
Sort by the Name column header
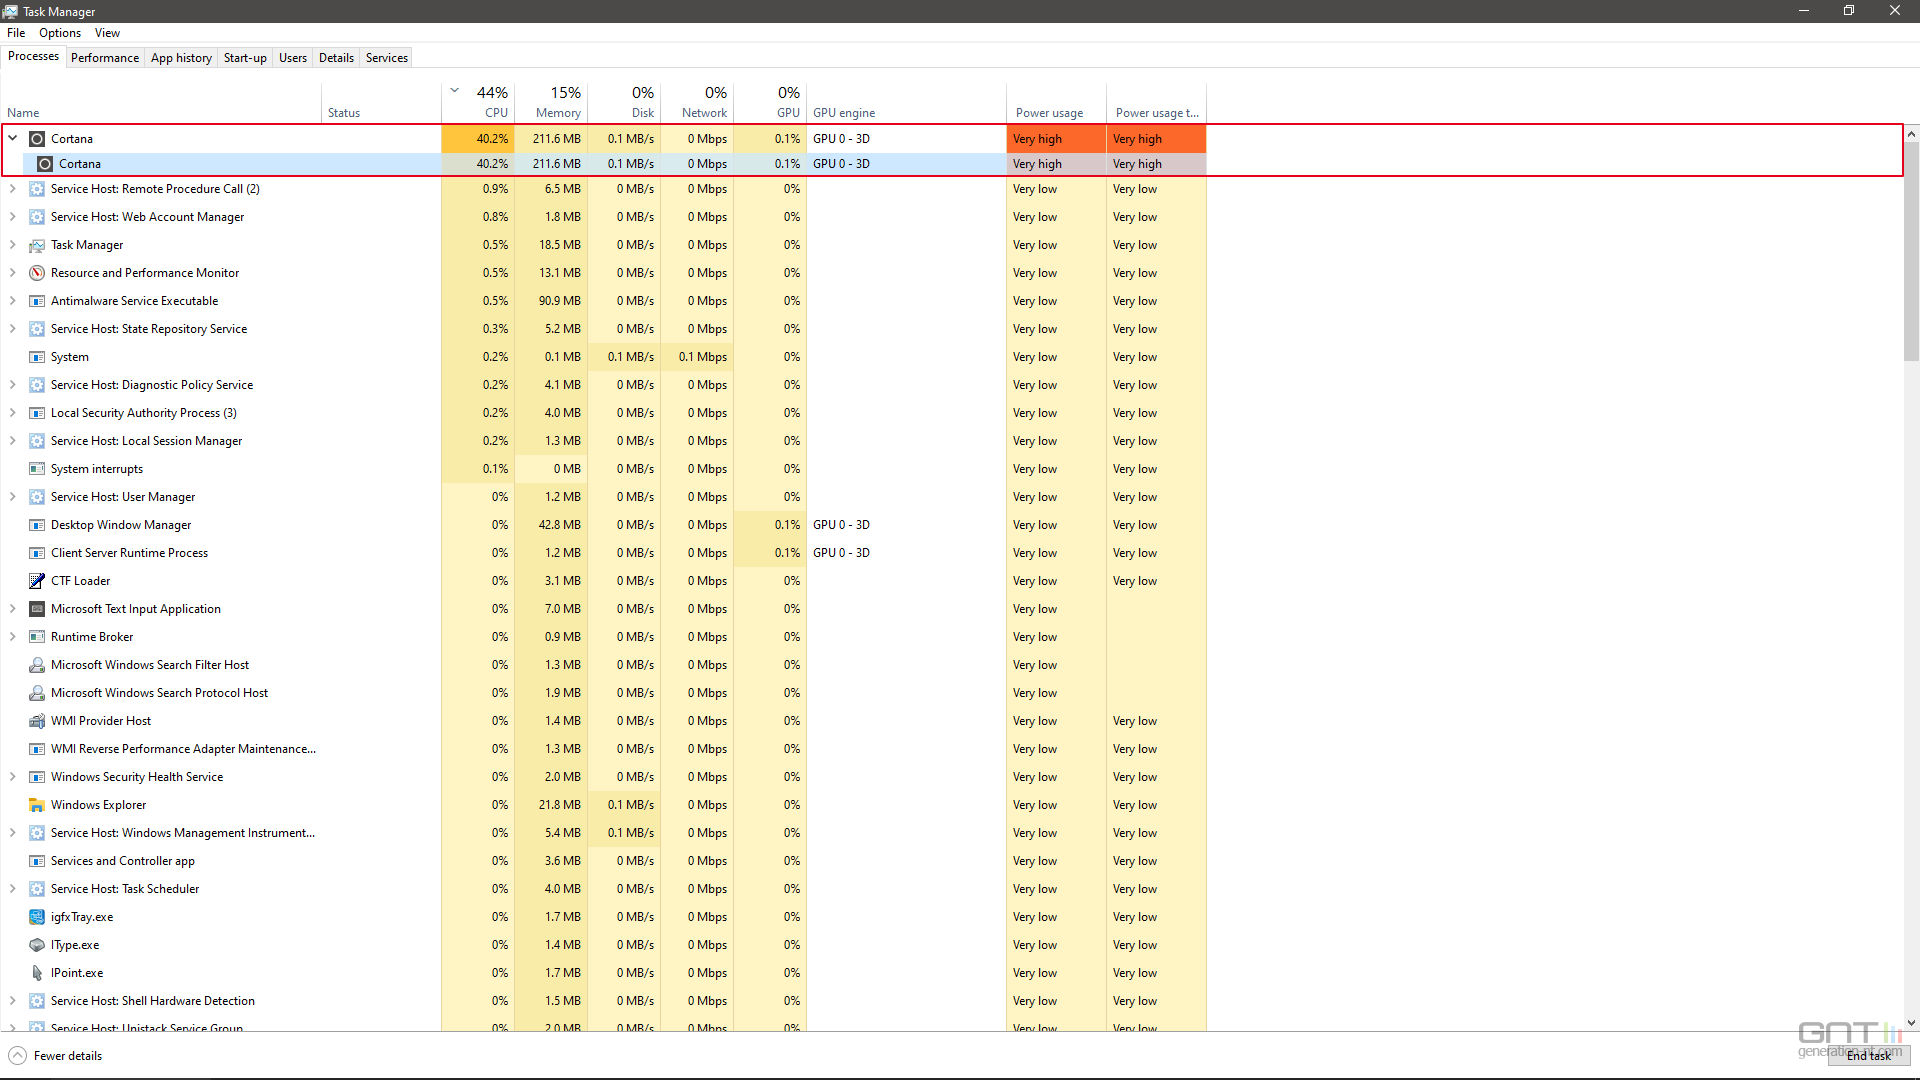161,102
